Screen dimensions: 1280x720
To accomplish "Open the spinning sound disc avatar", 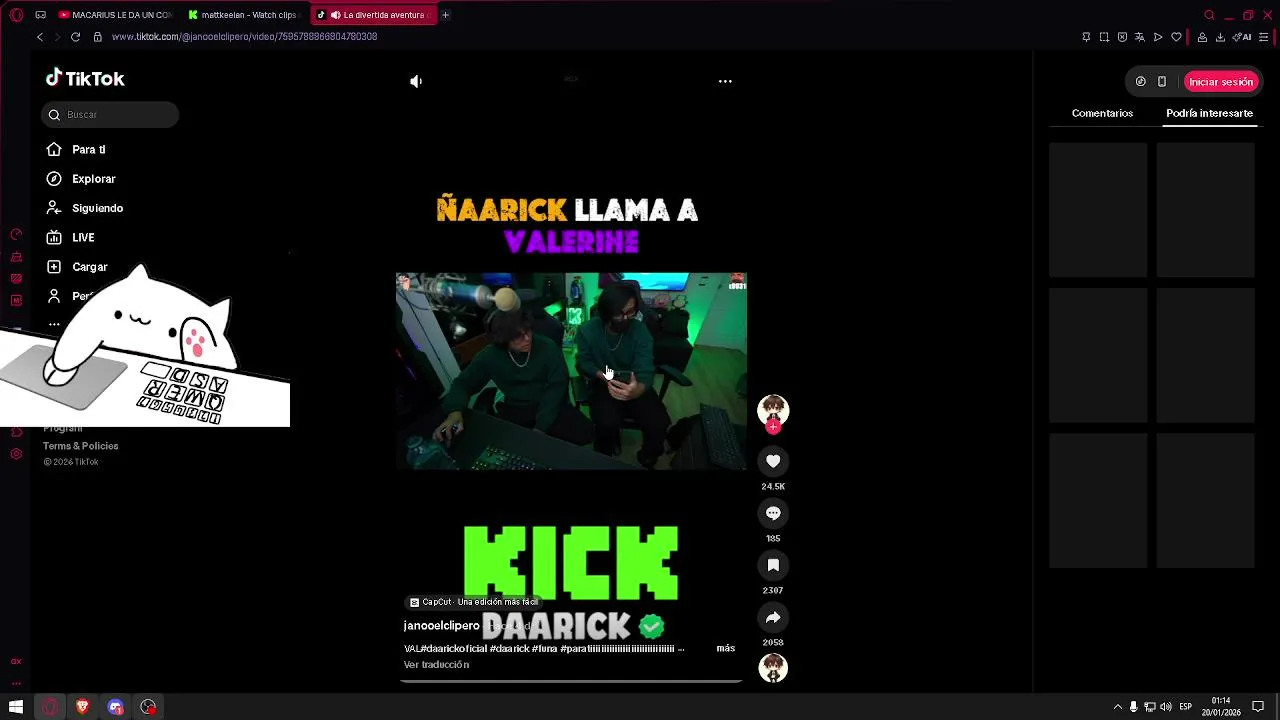I will pos(773,668).
